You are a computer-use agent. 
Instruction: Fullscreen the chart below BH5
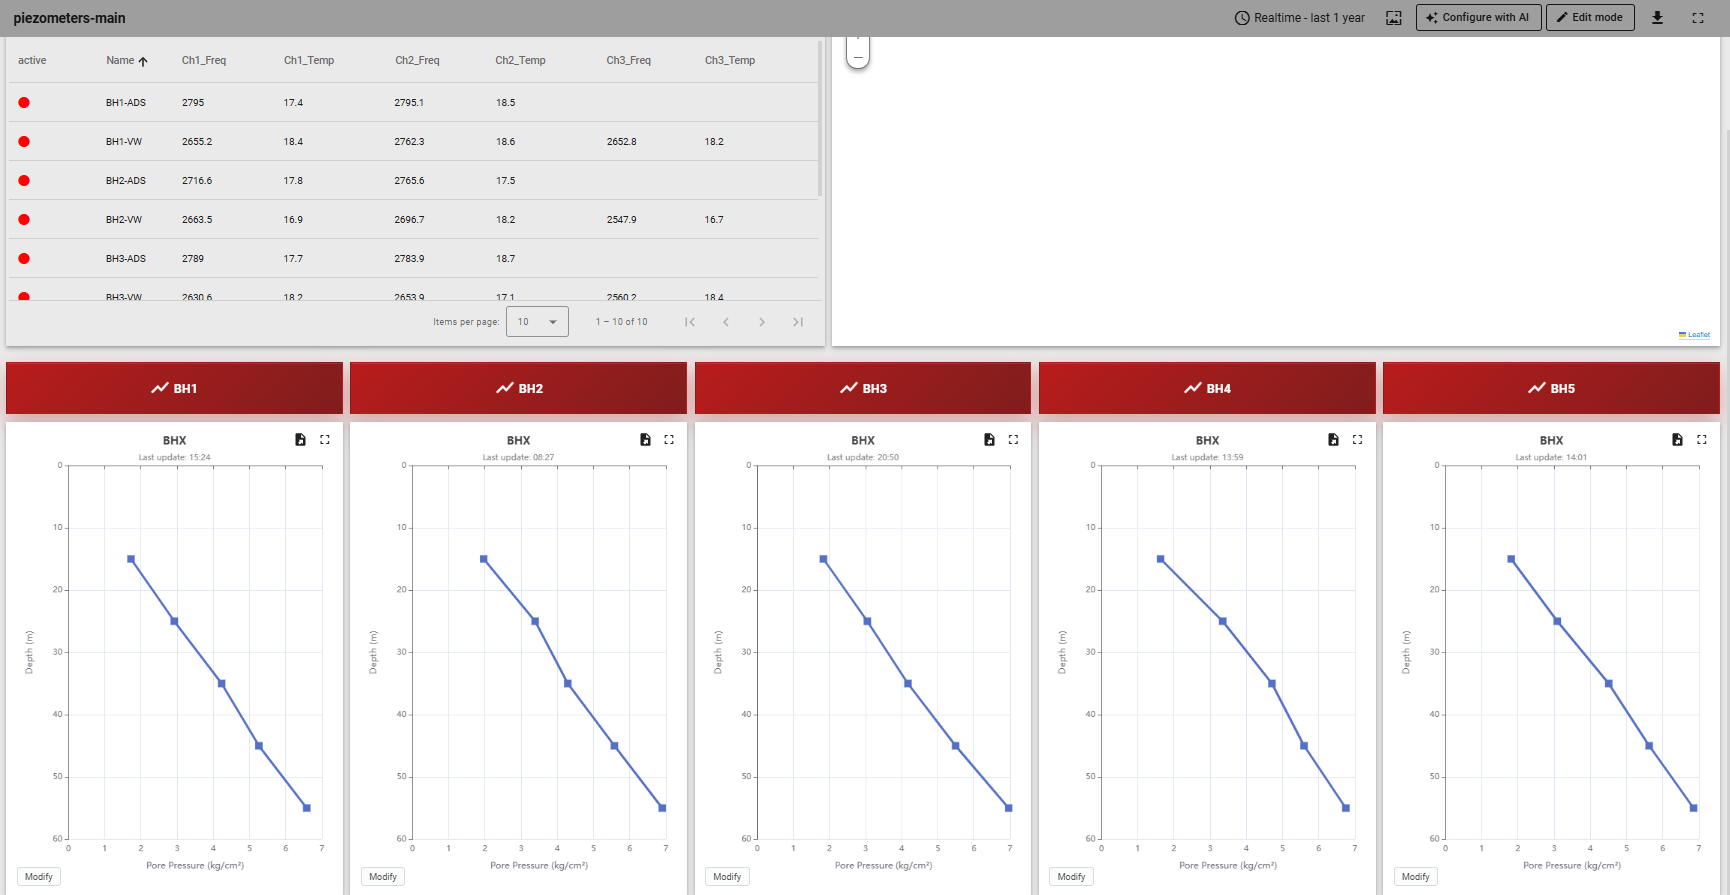pos(1702,440)
